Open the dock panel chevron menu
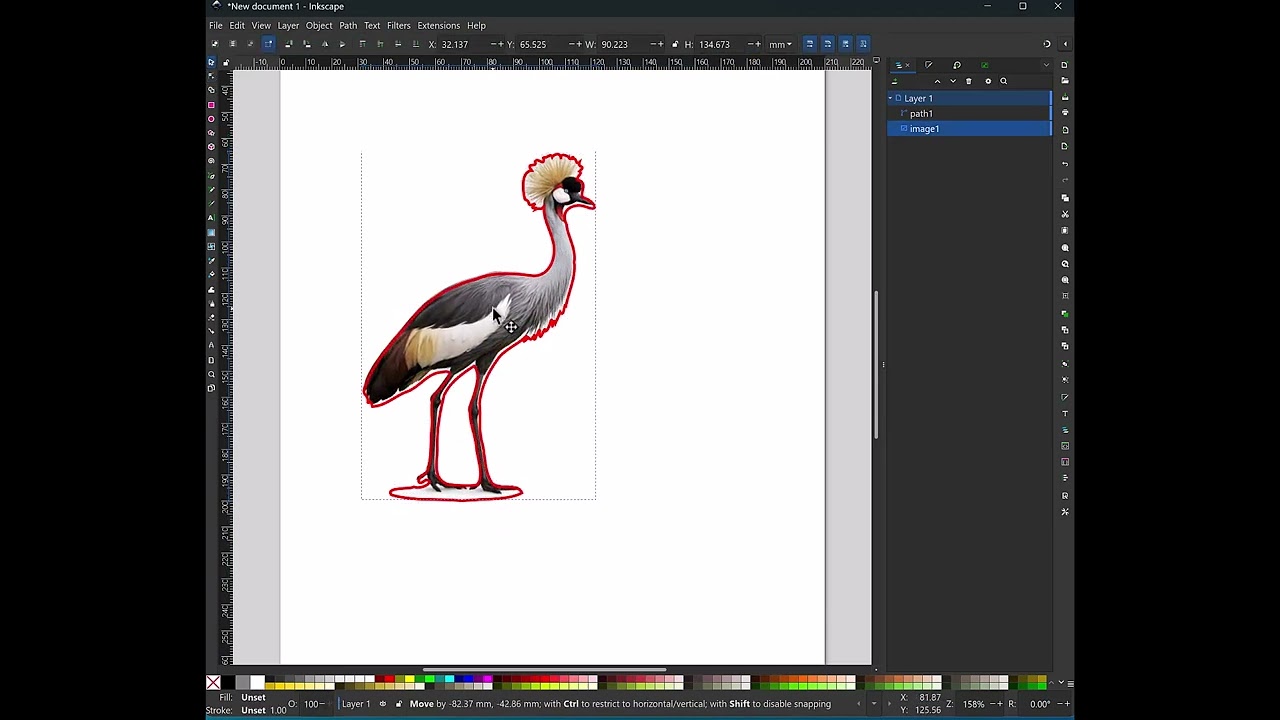The height and width of the screenshot is (720, 1280). (1046, 65)
